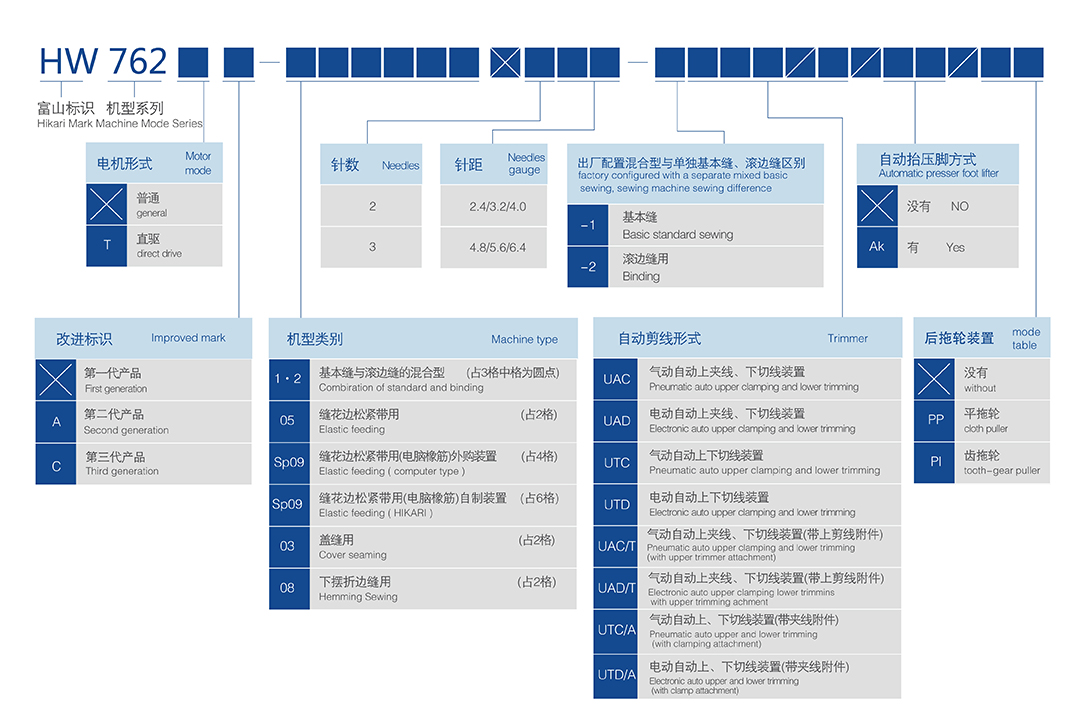Select the Improved mark header
Image resolution: width=1085 pixels, height=727 pixels.
(143, 338)
